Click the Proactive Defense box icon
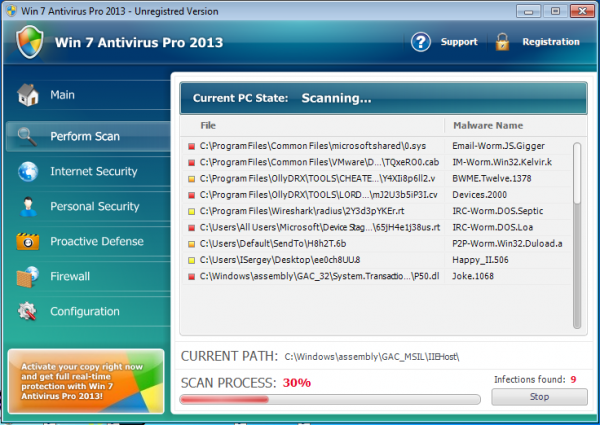 point(28,241)
